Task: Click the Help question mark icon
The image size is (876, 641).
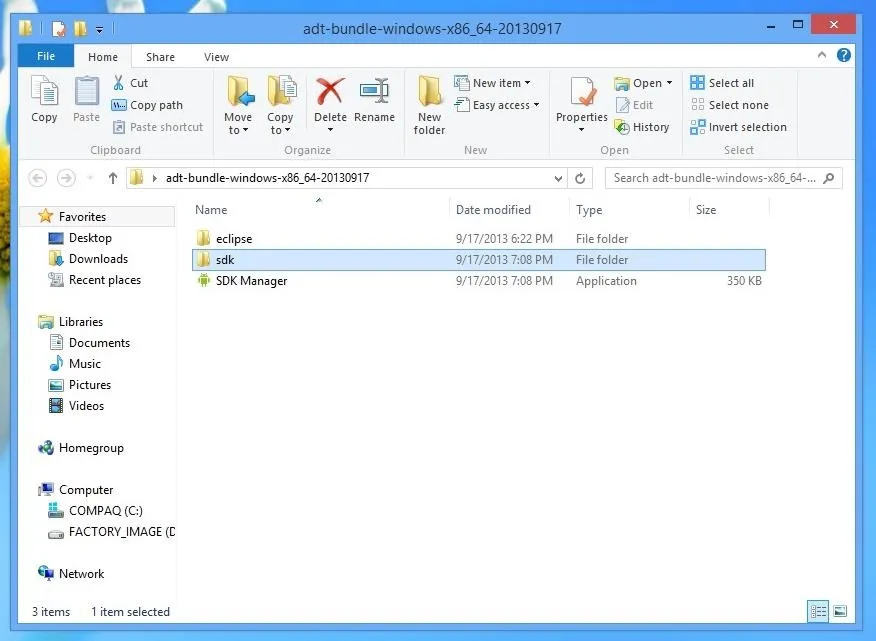Action: [x=844, y=55]
